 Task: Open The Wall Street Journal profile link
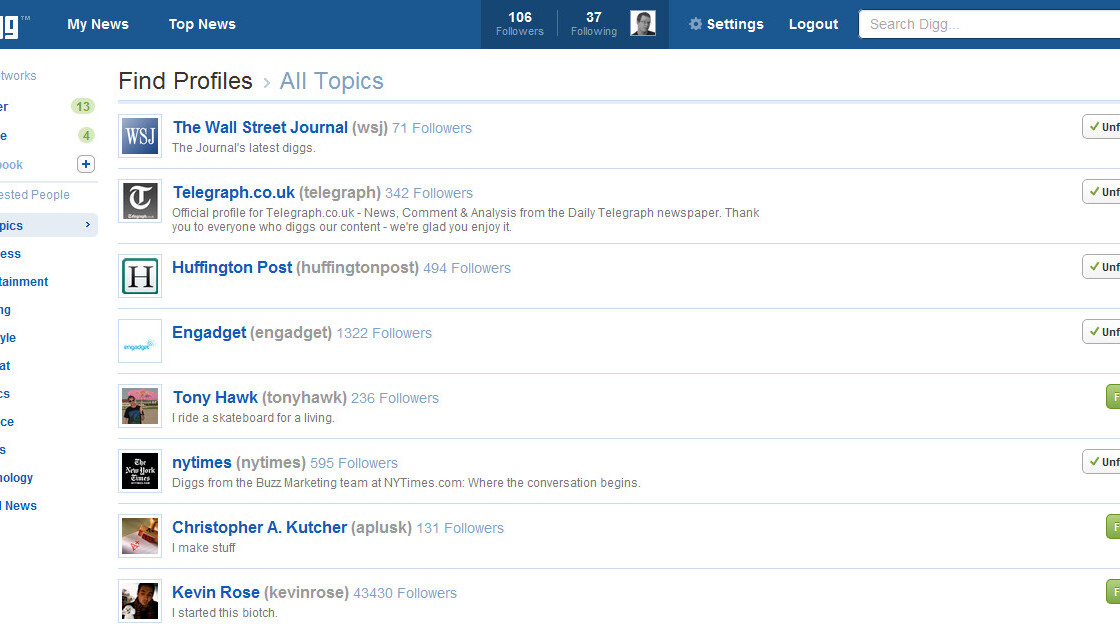pyautogui.click(x=260, y=127)
